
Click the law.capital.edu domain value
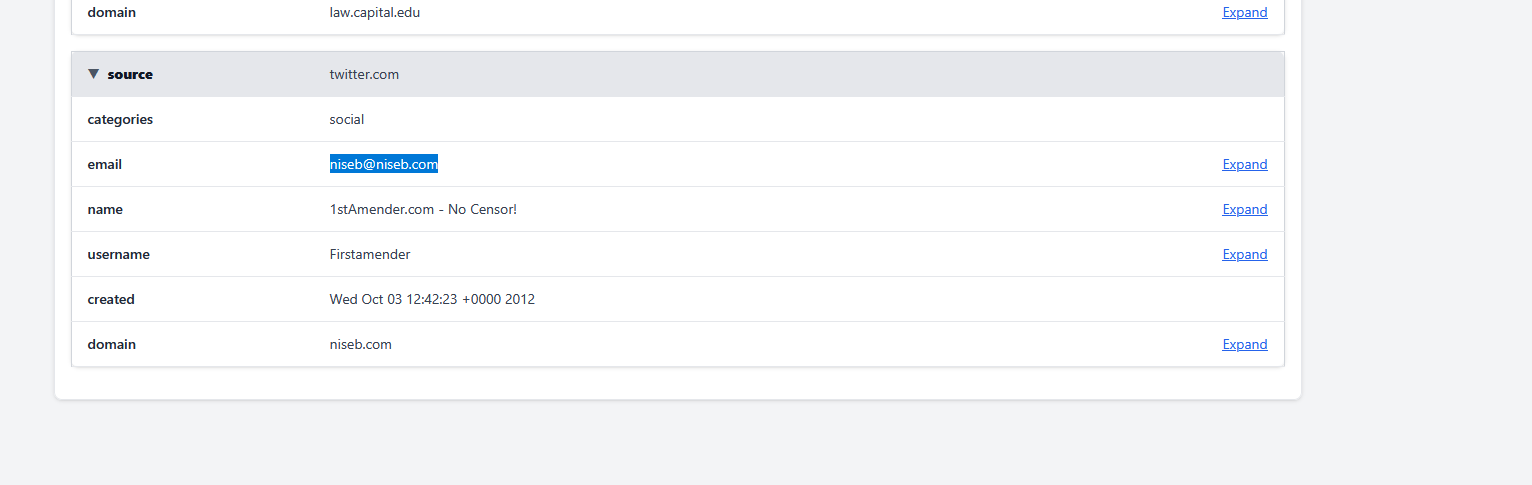click(x=375, y=13)
